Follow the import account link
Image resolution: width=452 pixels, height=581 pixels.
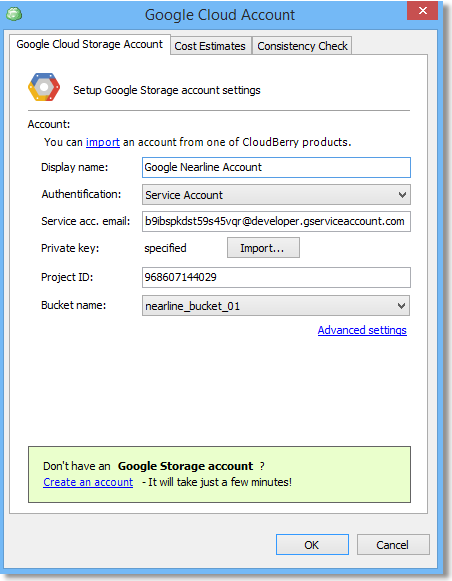click(x=103, y=142)
